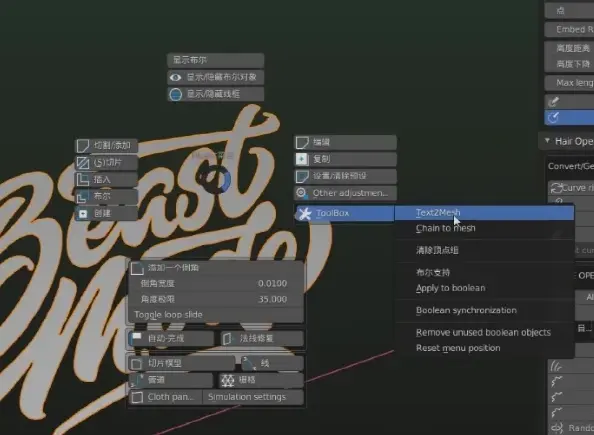Open the ToolBox menu
The width and height of the screenshot is (594, 435).
[345, 213]
